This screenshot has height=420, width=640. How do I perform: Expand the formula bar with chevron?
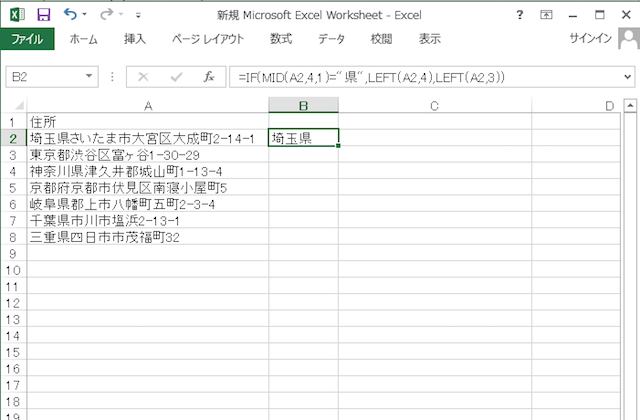pos(628,77)
